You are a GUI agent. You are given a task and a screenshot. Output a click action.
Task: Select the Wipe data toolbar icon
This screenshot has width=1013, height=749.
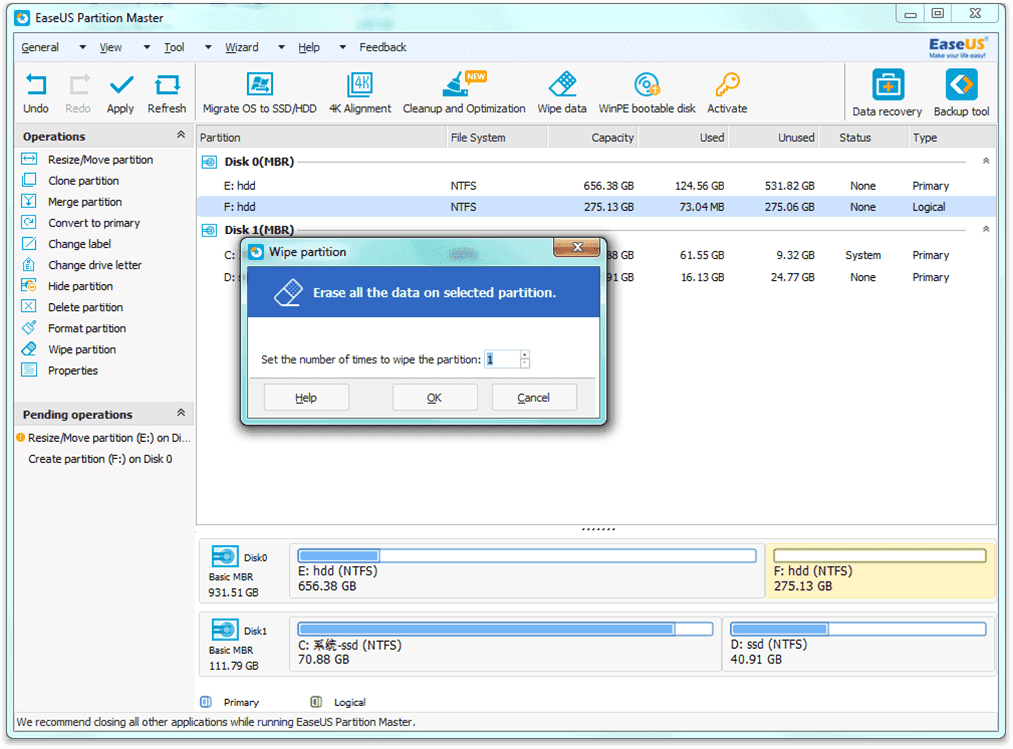562,90
